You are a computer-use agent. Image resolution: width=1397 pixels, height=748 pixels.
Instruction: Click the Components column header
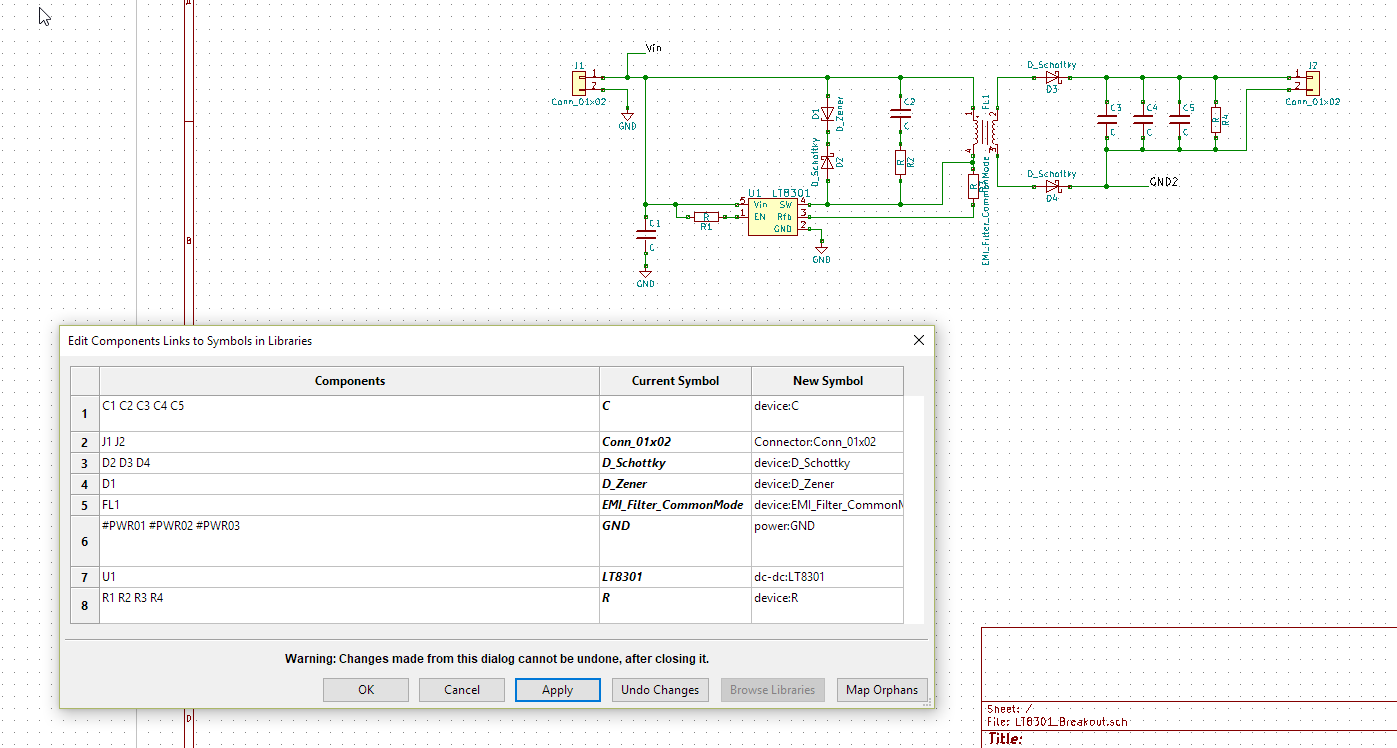[x=349, y=381]
